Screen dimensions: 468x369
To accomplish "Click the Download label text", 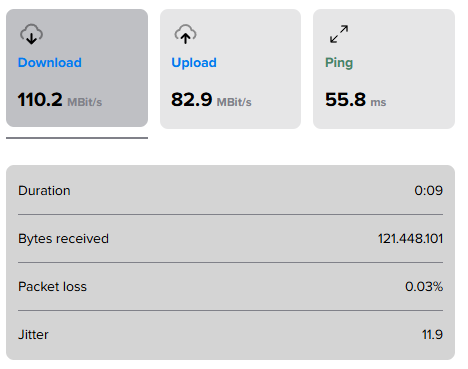I will point(50,63).
